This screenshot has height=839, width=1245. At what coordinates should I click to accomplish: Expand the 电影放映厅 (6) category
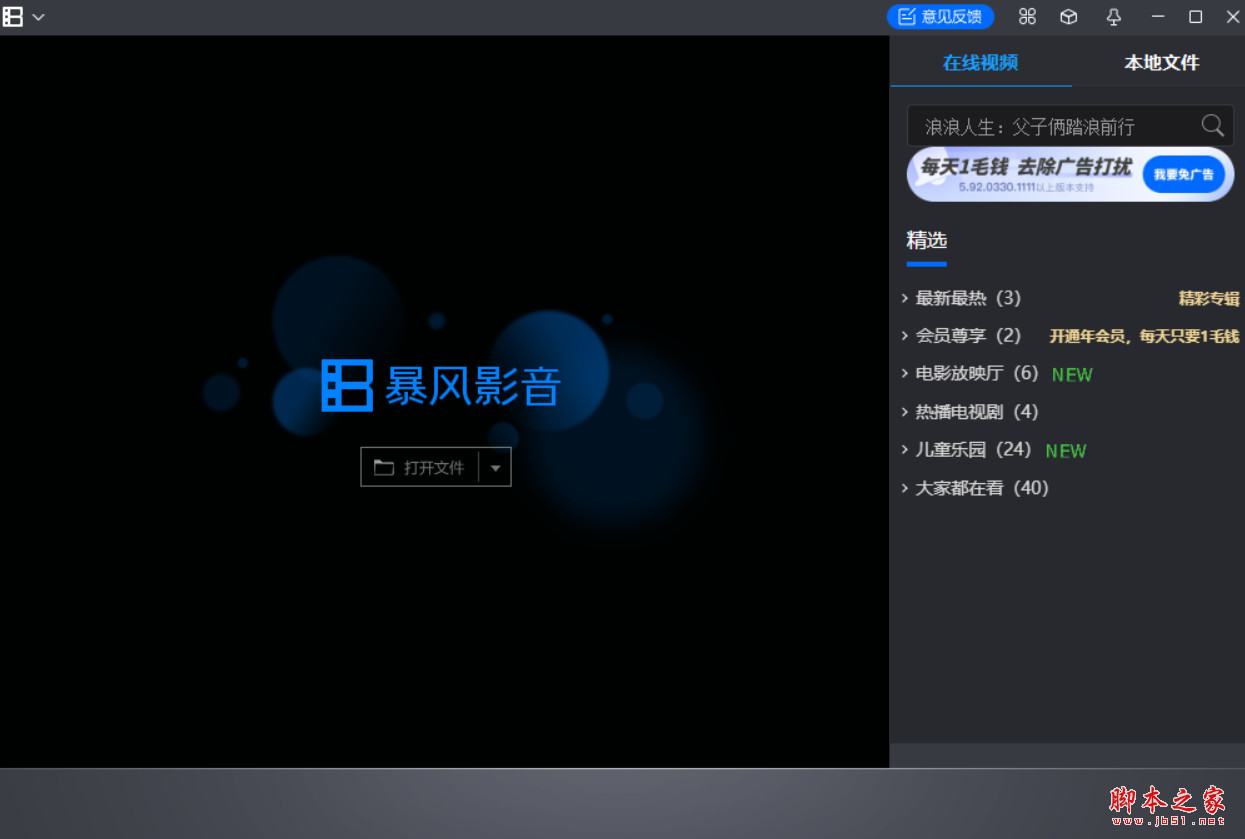[969, 373]
